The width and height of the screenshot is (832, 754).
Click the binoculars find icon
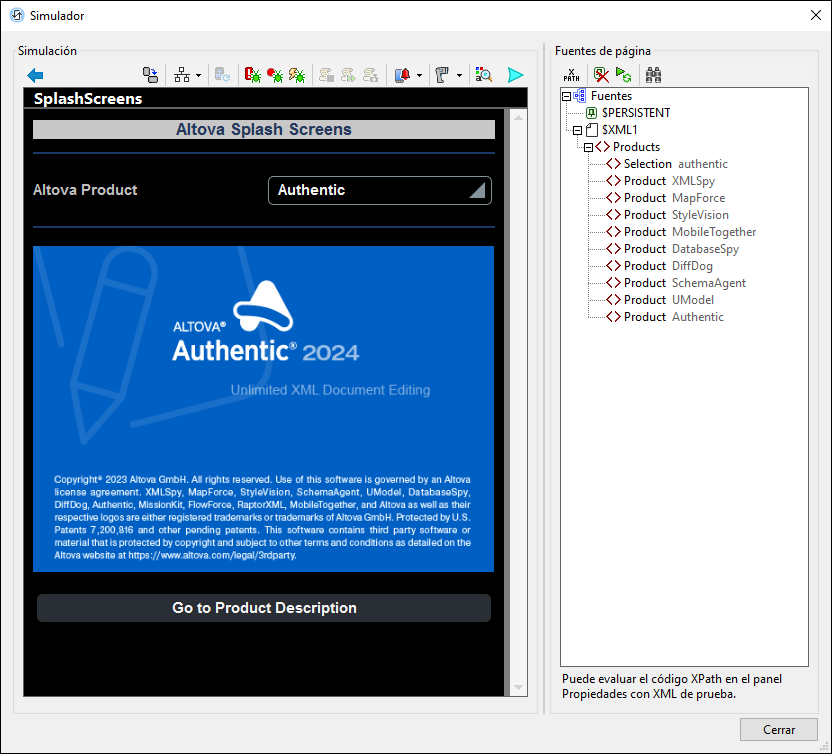(654, 75)
